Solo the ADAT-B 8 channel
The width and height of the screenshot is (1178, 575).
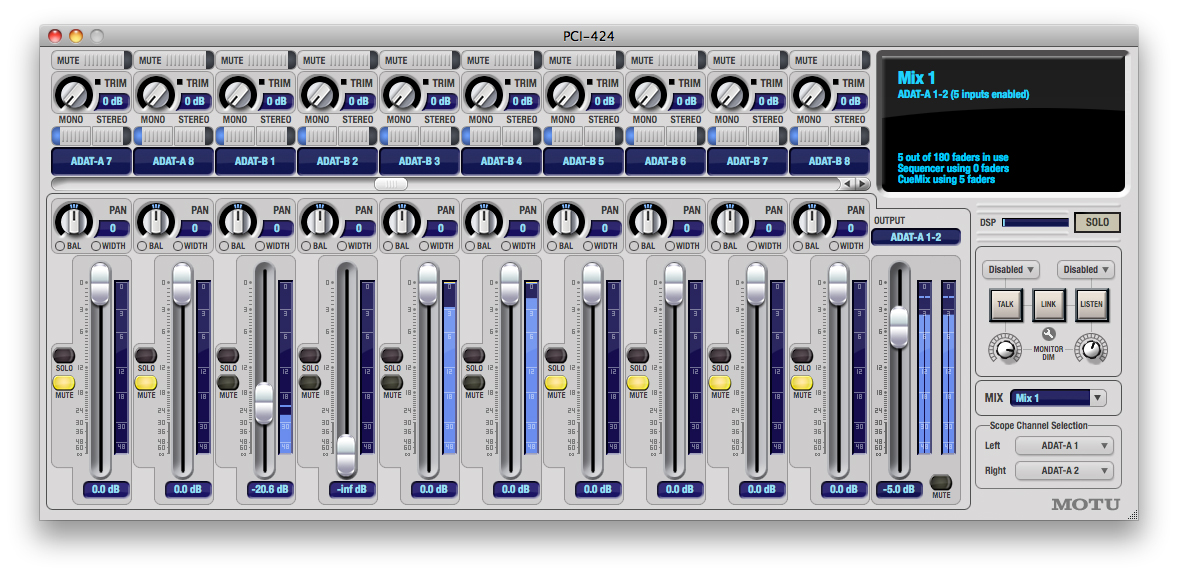(802, 355)
